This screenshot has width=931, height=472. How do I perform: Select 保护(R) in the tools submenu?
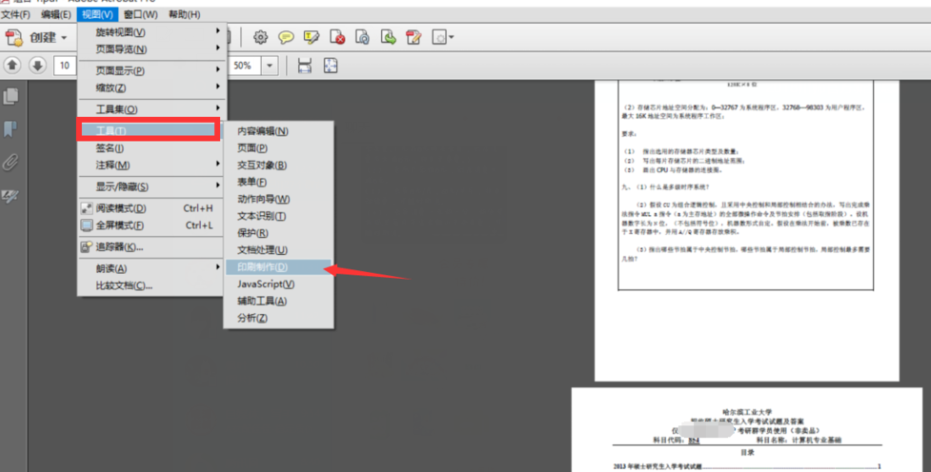(x=278, y=233)
